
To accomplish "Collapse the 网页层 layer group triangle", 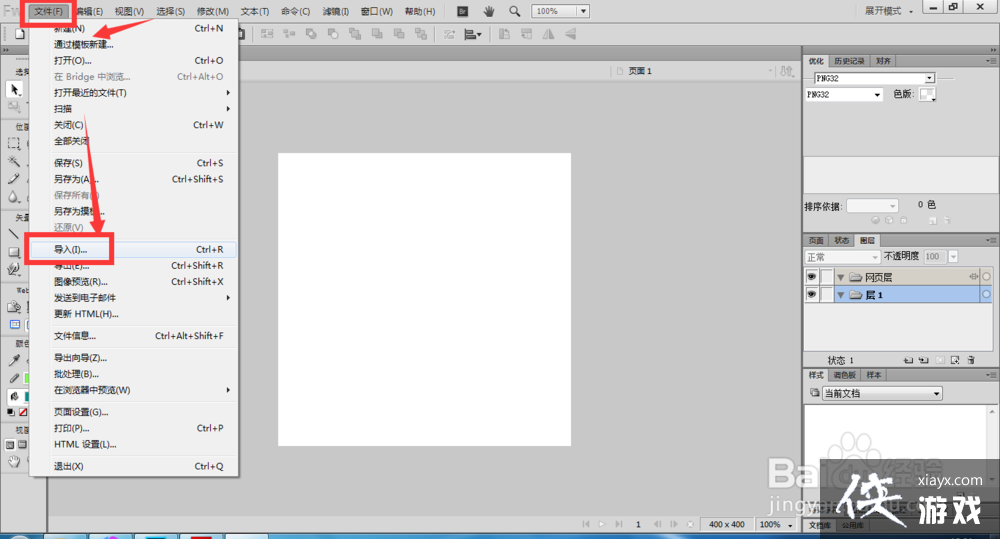I will (x=841, y=277).
